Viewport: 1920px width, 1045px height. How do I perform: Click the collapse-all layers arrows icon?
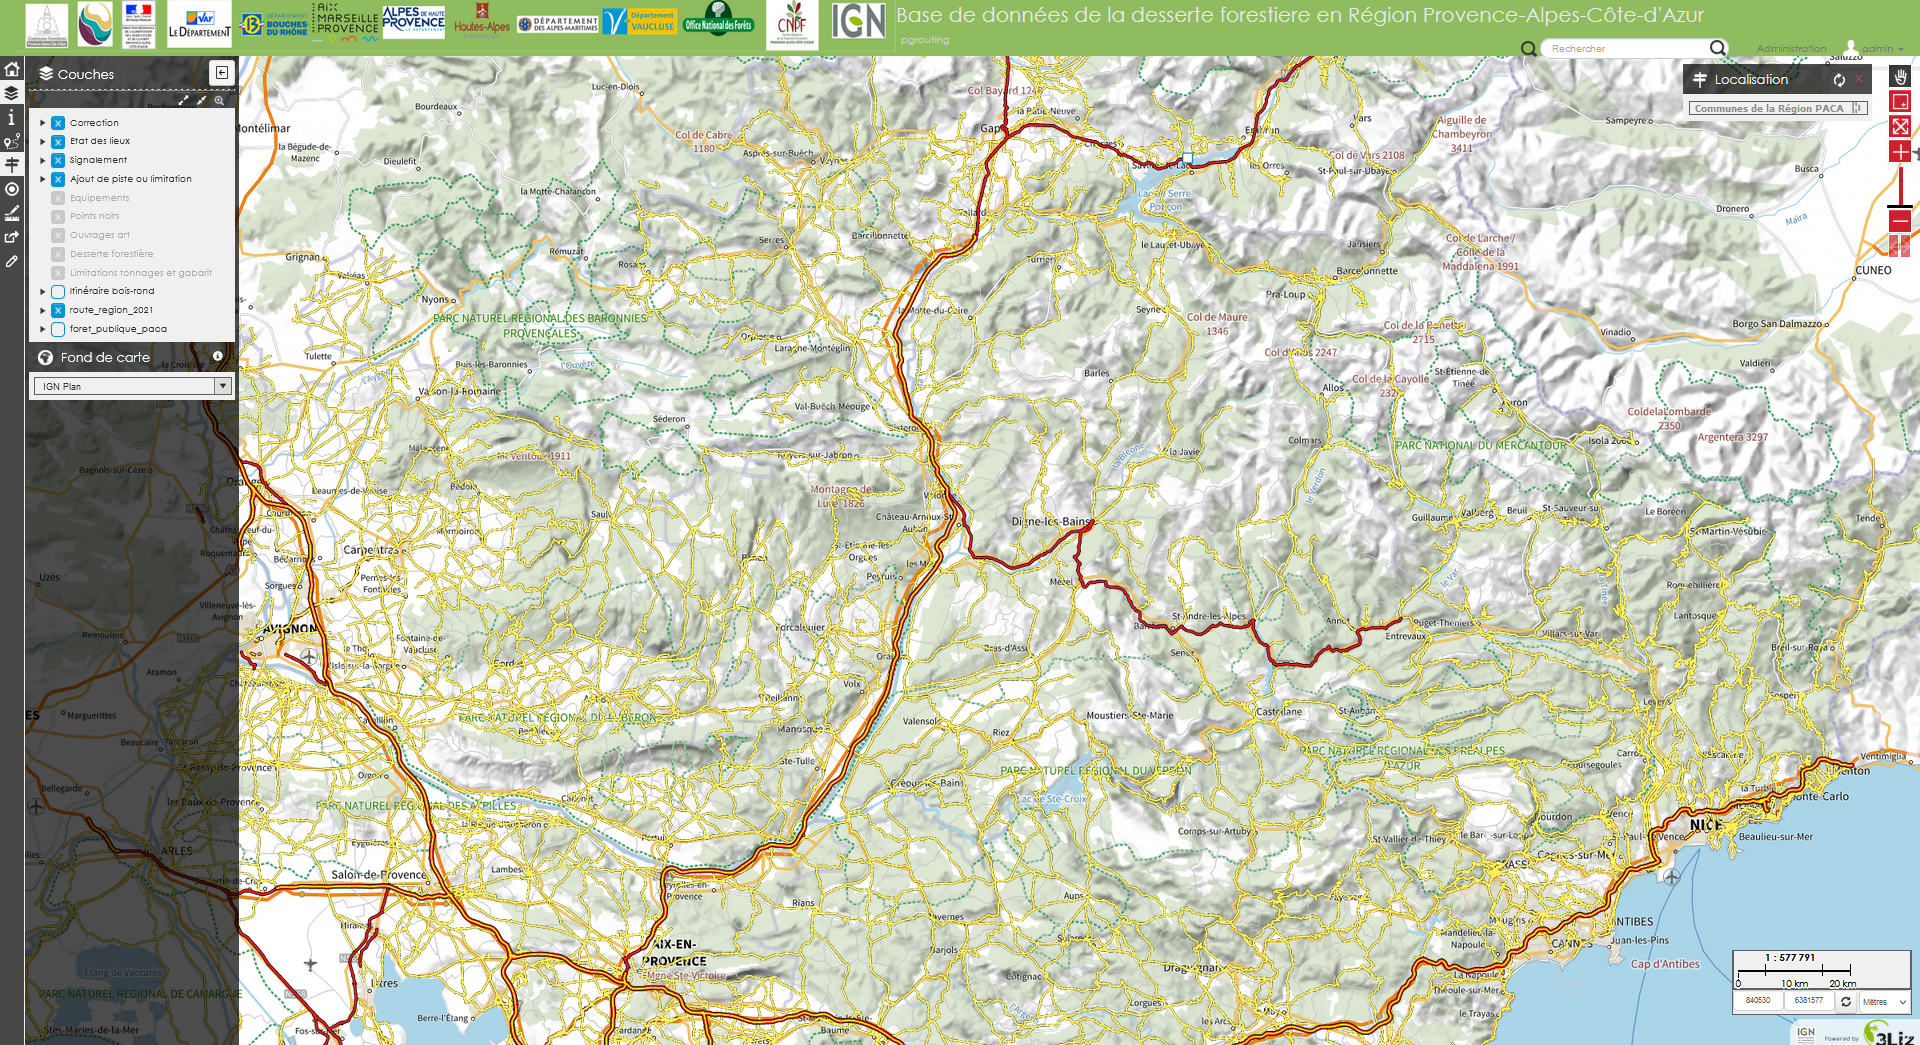point(201,100)
